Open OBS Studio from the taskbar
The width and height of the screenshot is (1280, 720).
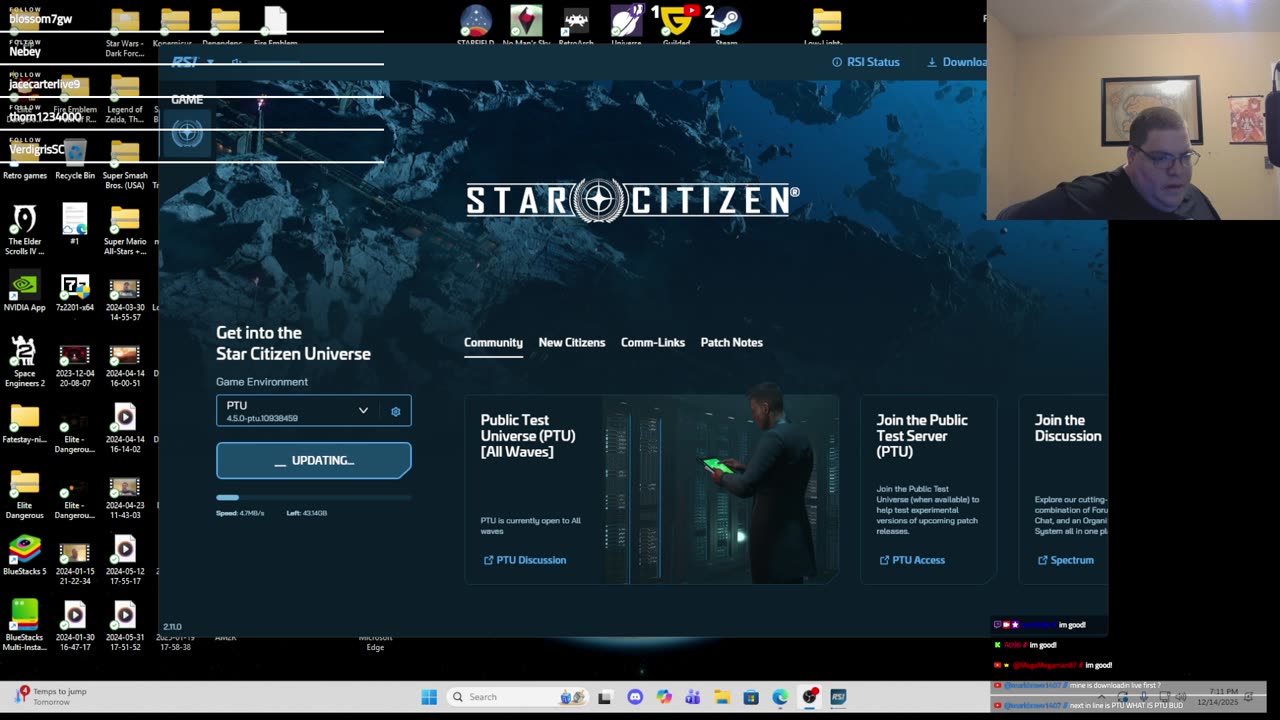[x=809, y=697]
